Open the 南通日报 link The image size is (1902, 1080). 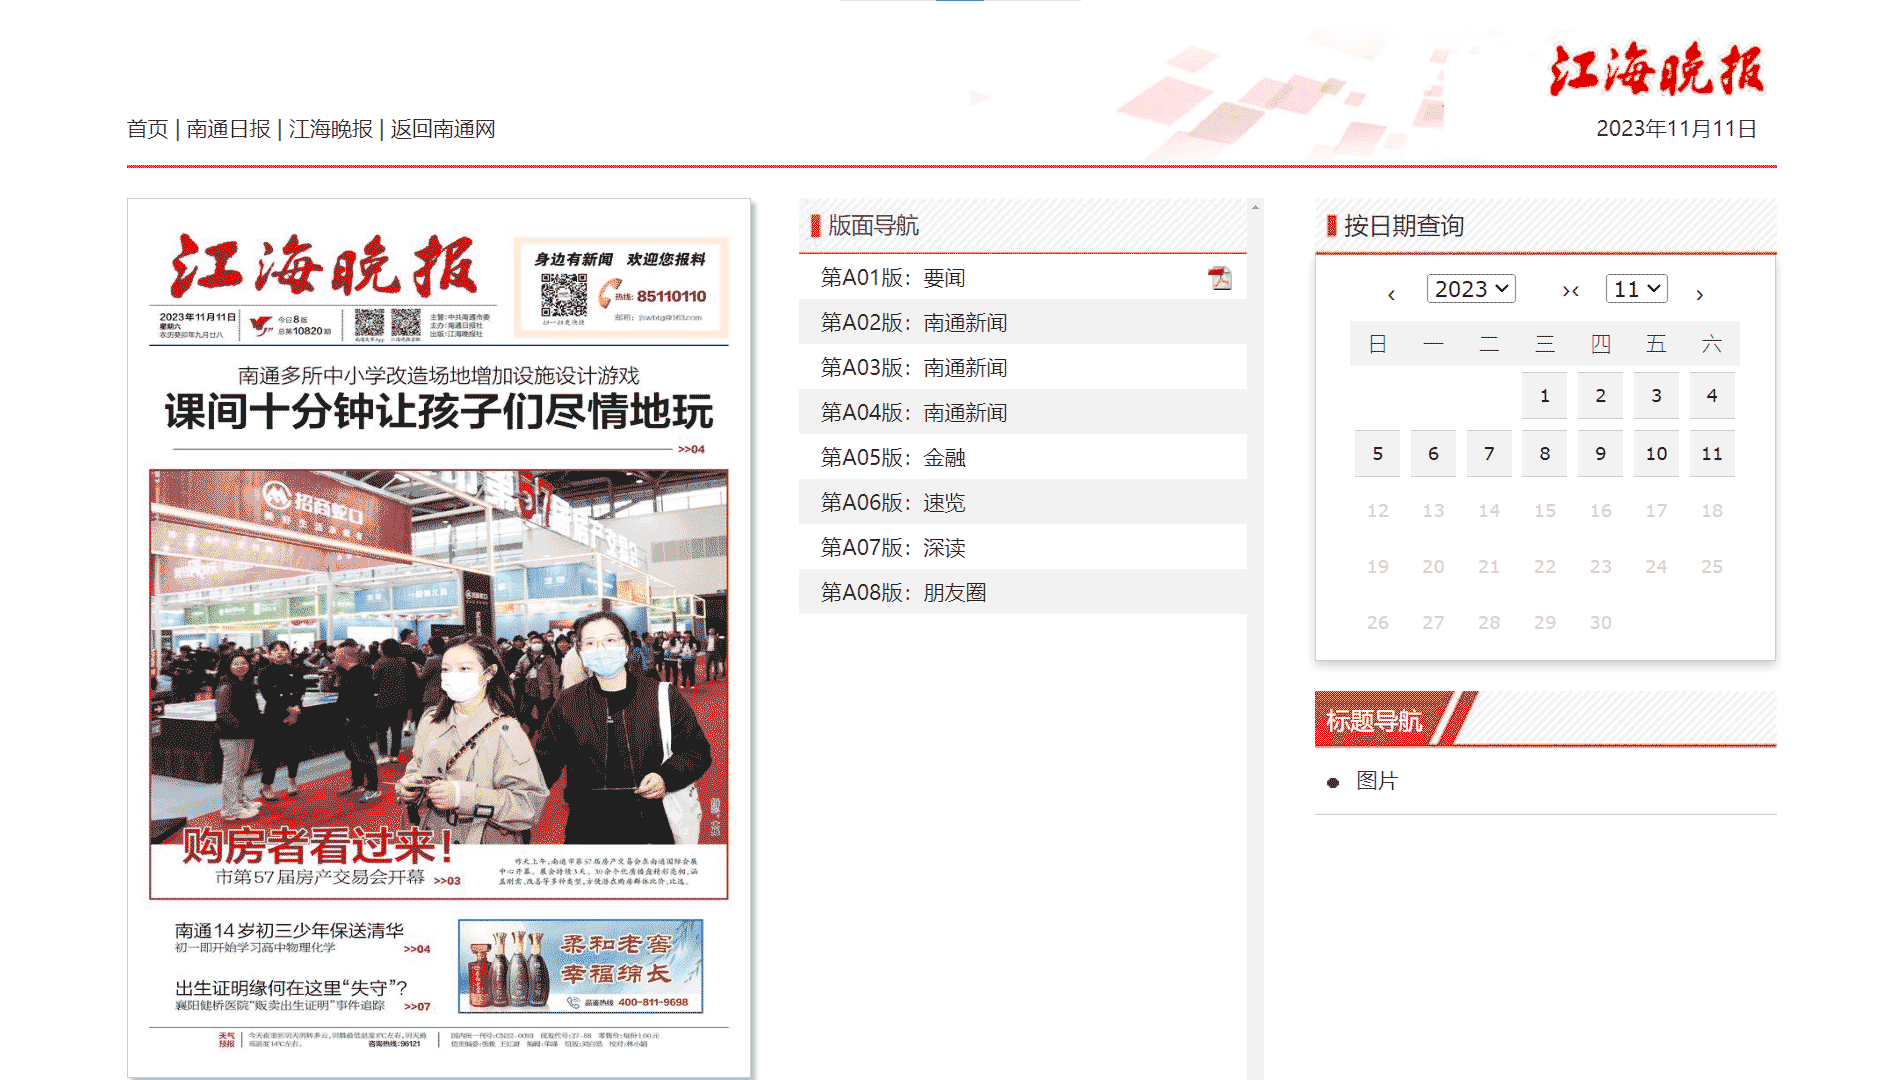[x=228, y=129]
